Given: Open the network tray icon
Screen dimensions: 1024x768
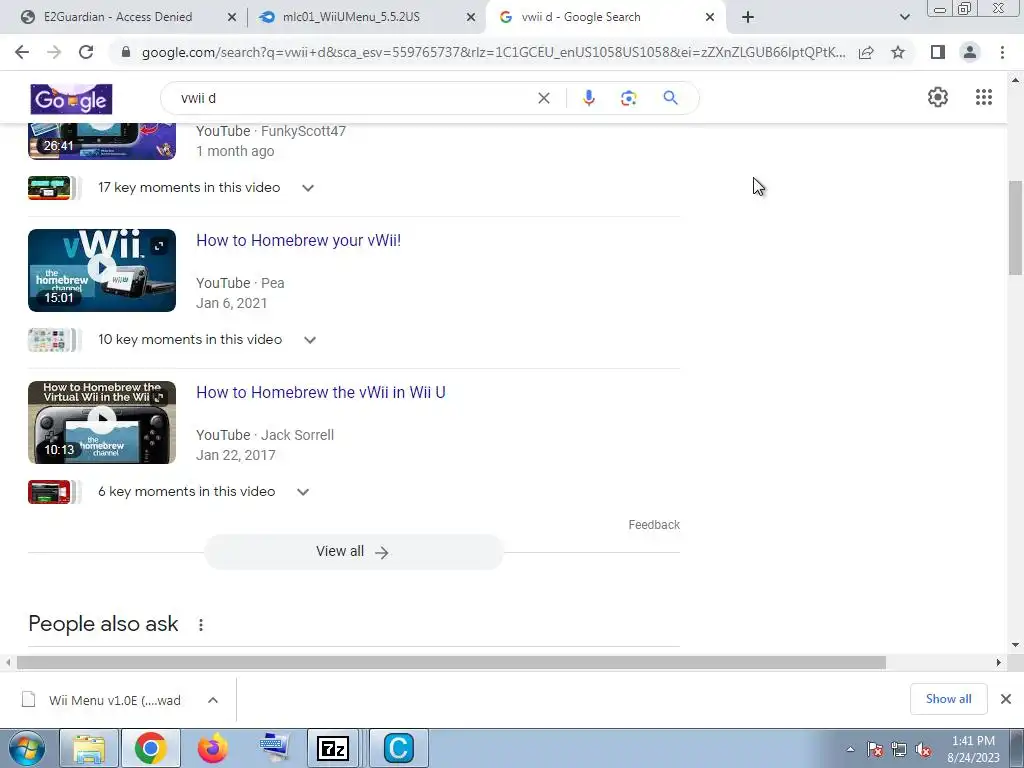Looking at the screenshot, I should 899,750.
